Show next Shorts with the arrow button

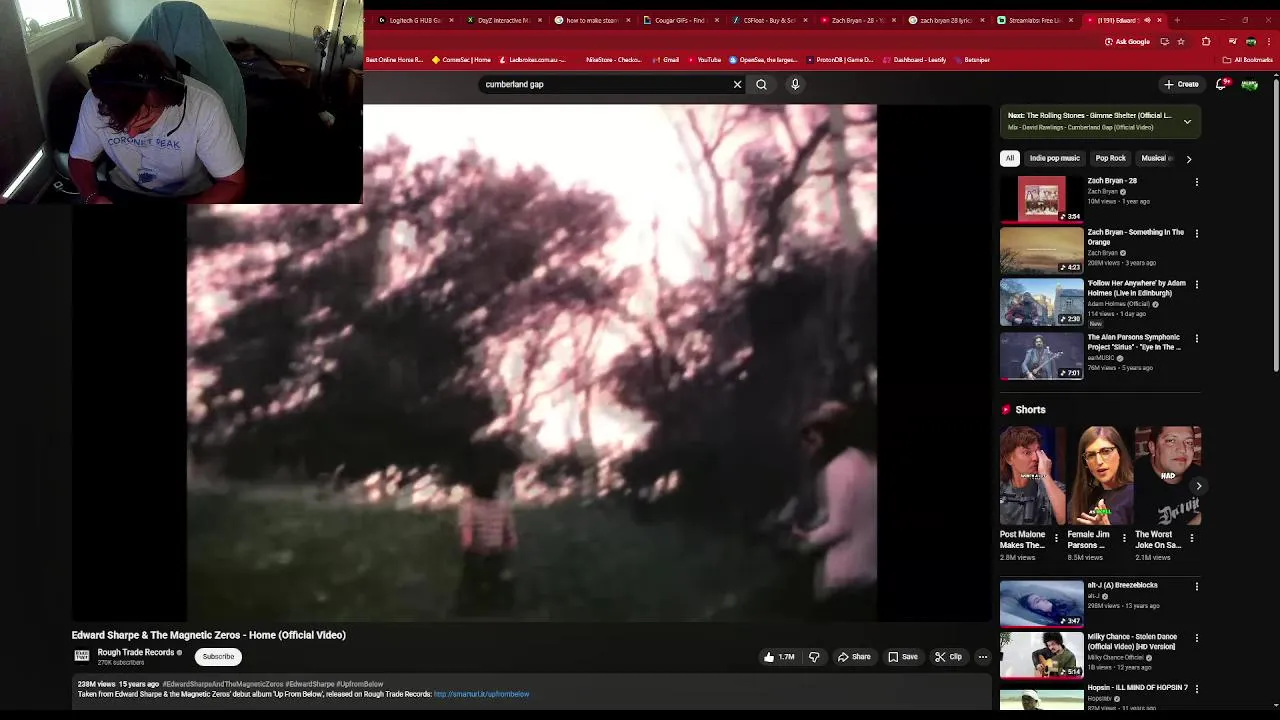coord(1199,486)
